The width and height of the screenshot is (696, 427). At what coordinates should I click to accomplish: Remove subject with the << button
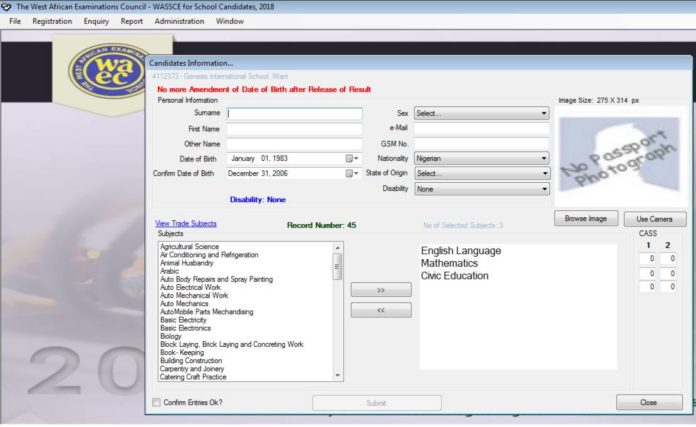(x=381, y=310)
